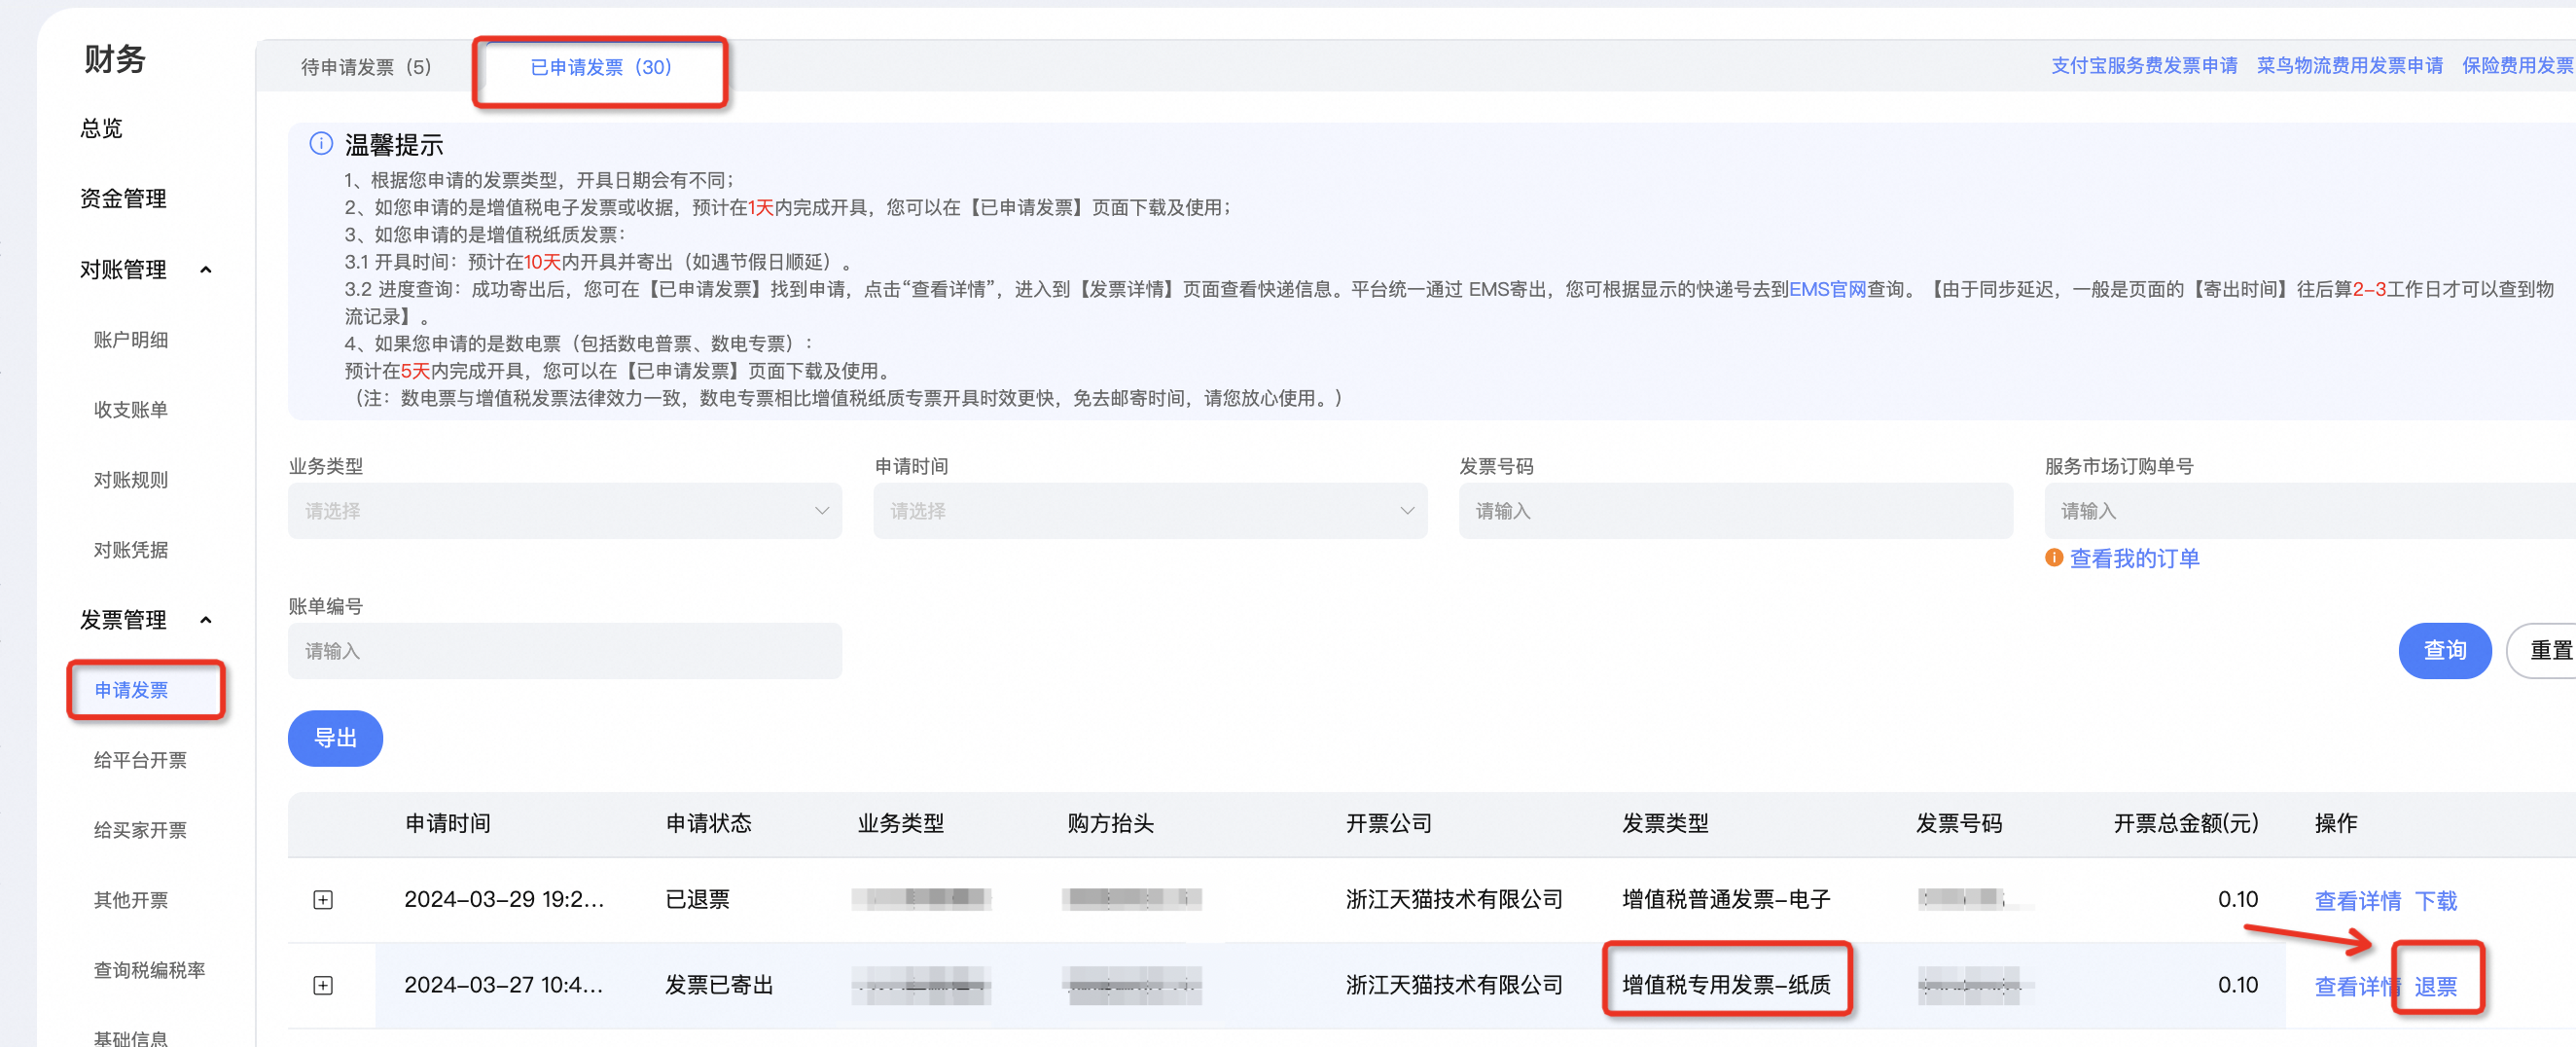Open the 业务类型 dropdown
This screenshot has height=1047, width=2576.
pyautogui.click(x=565, y=511)
